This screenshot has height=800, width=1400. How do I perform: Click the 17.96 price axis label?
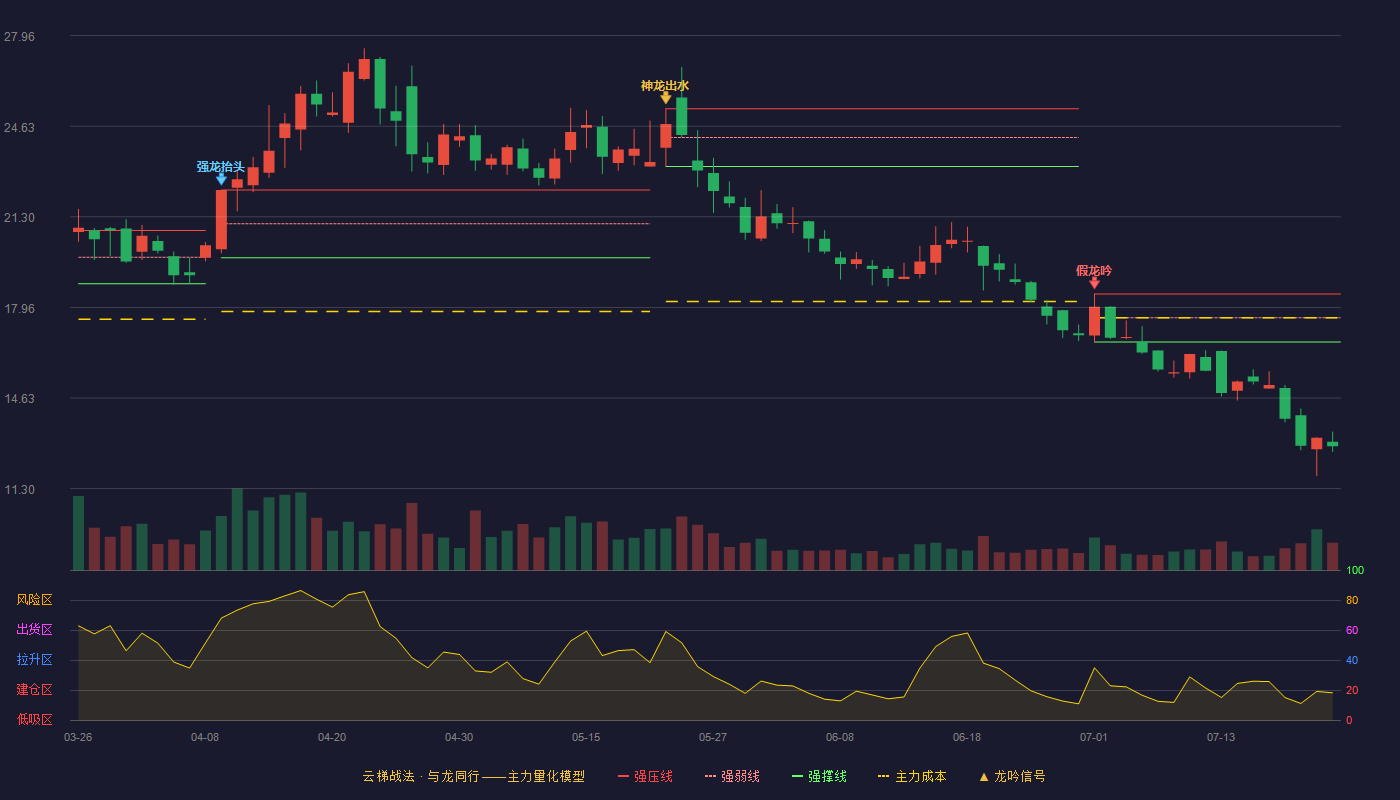(19, 309)
